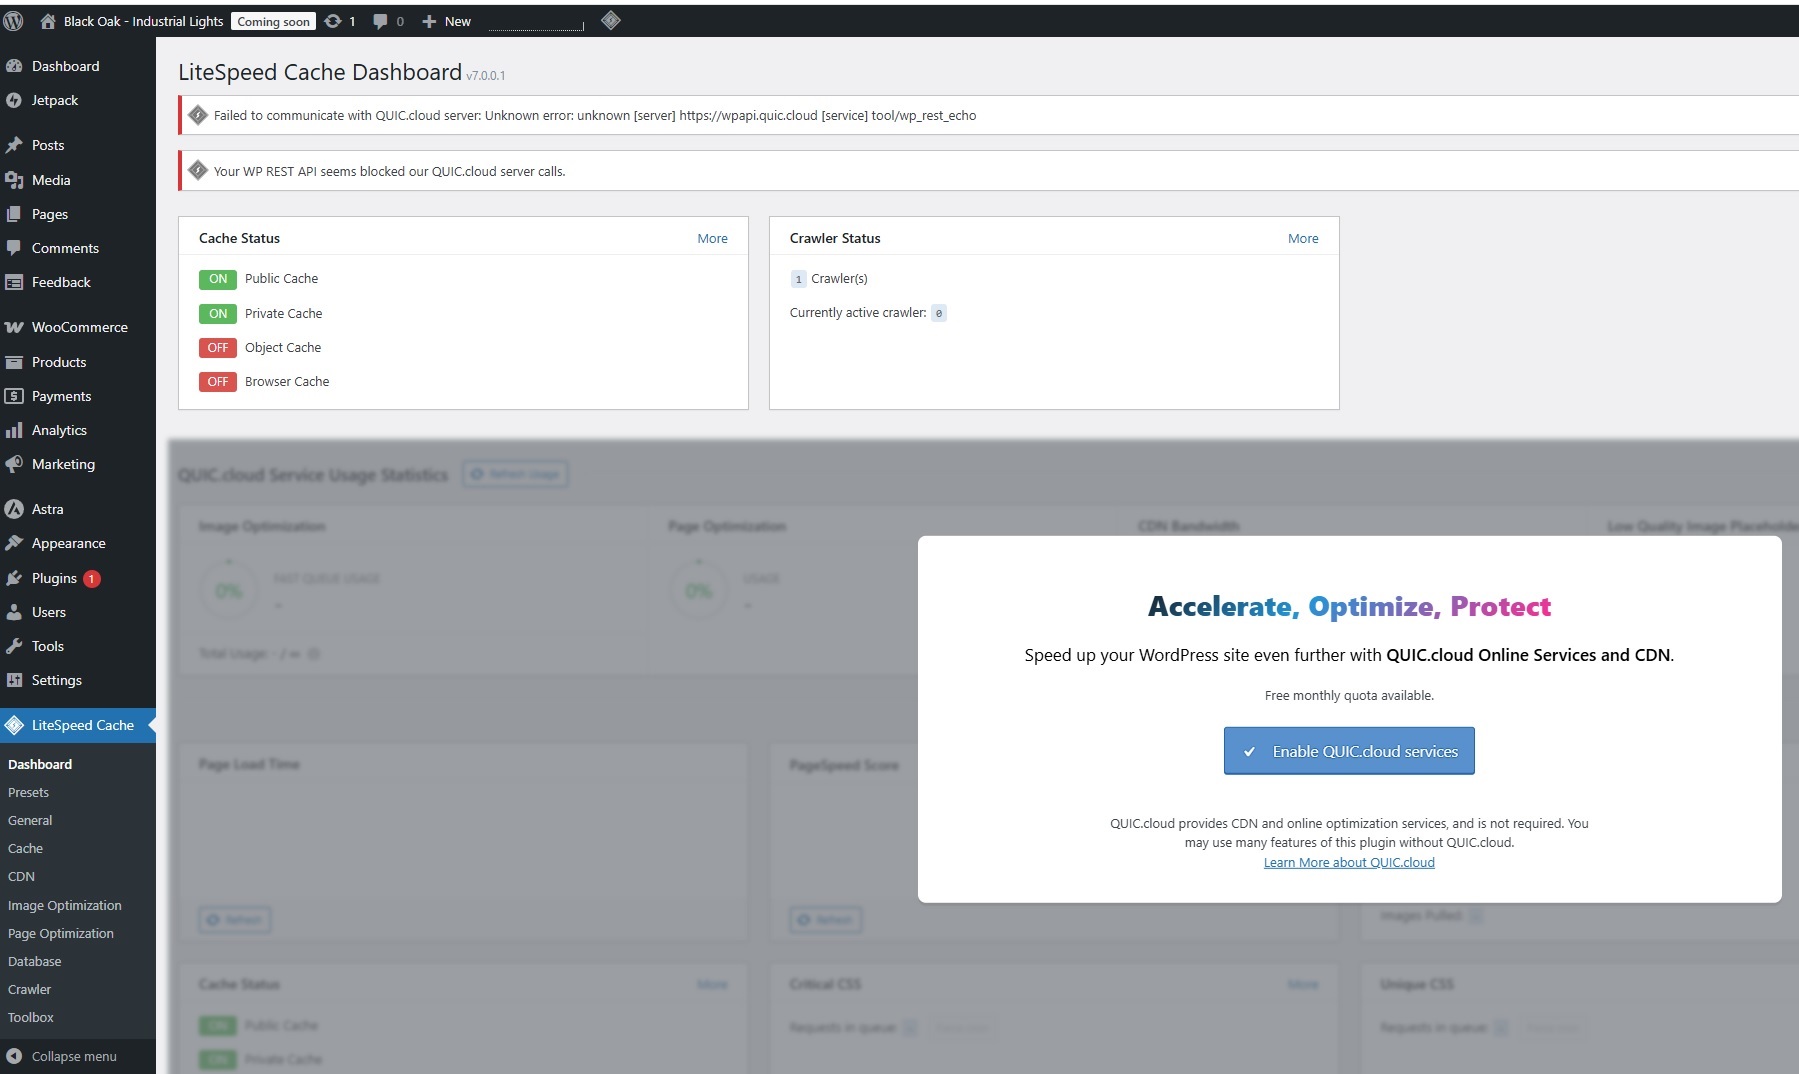Open the New content menu in the admin bar
The image size is (1799, 1074).
pos(446,21)
